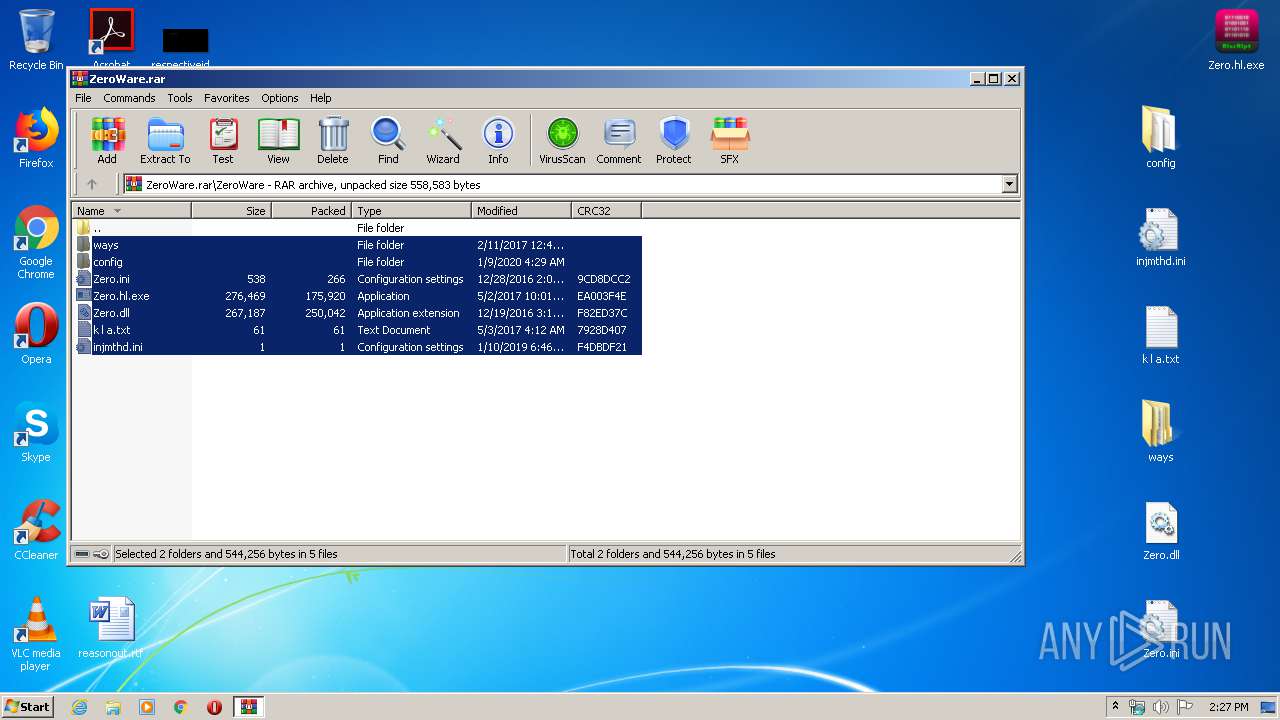
Task: Open reasonout.rtf desktop document
Action: coord(111,628)
